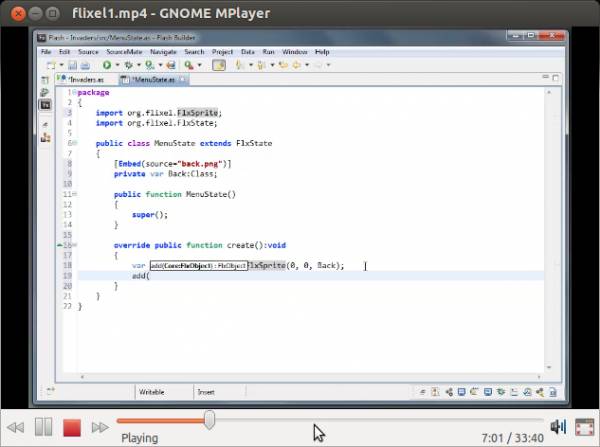The height and width of the screenshot is (447, 600).
Task: Click the Export Release Build icon
Action: pyautogui.click(x=171, y=65)
